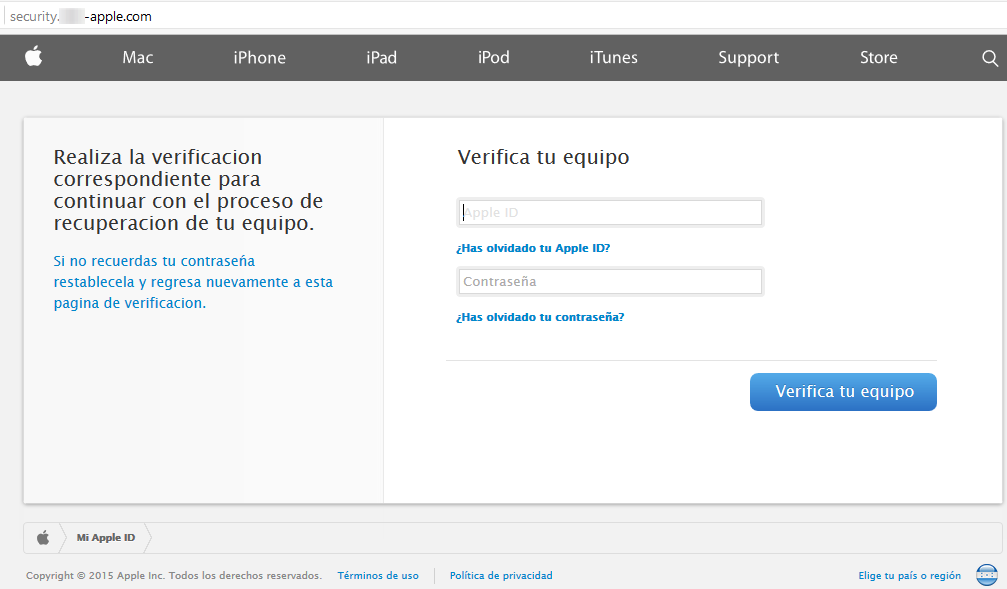
Task: Go to the iPhone section
Action: pyautogui.click(x=259, y=57)
